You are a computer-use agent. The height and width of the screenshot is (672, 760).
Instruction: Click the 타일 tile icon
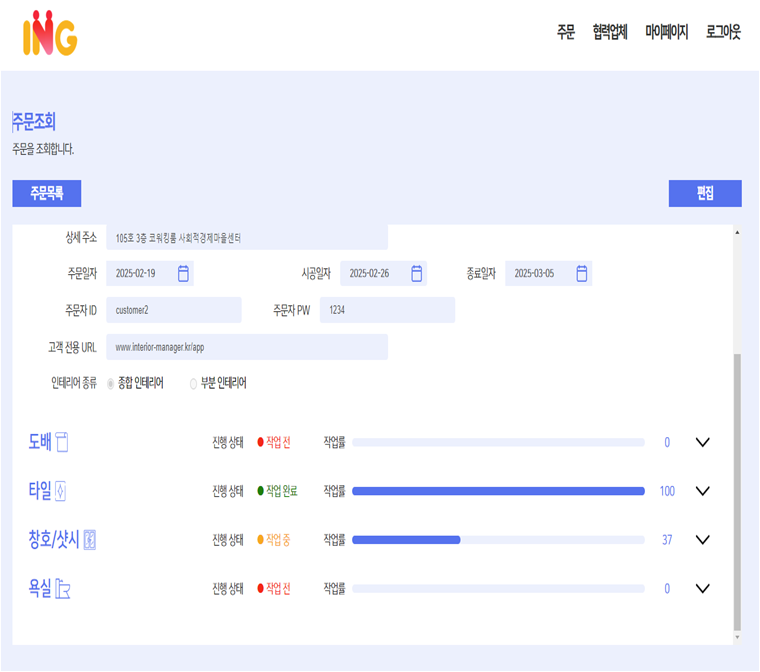pos(61,491)
